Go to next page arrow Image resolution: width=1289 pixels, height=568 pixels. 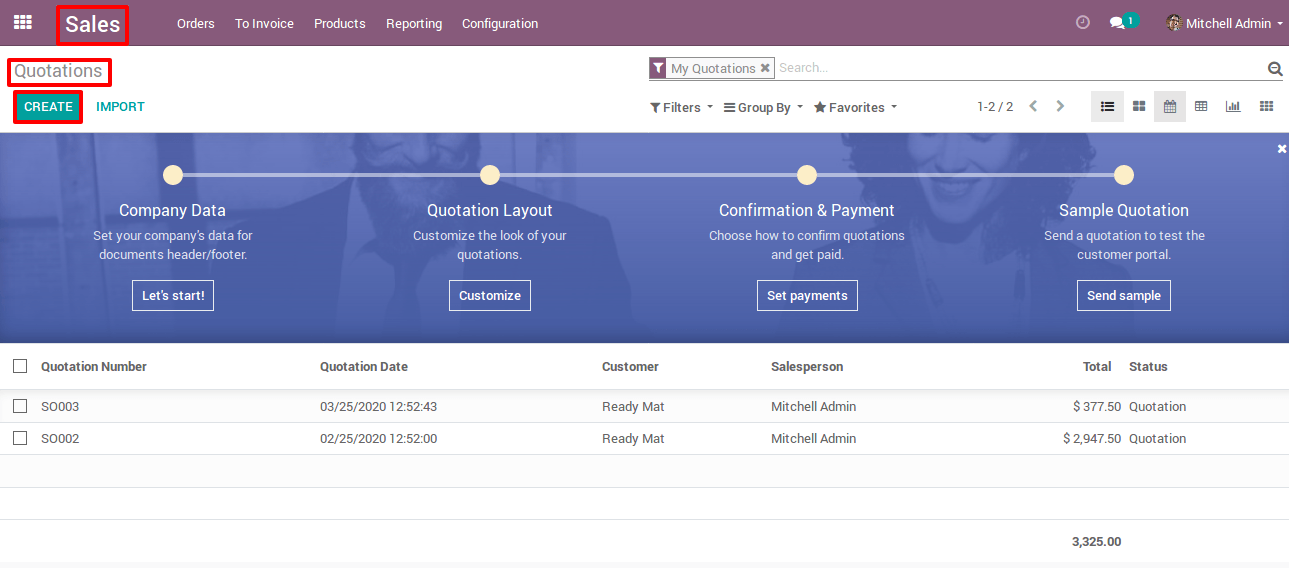[1061, 106]
